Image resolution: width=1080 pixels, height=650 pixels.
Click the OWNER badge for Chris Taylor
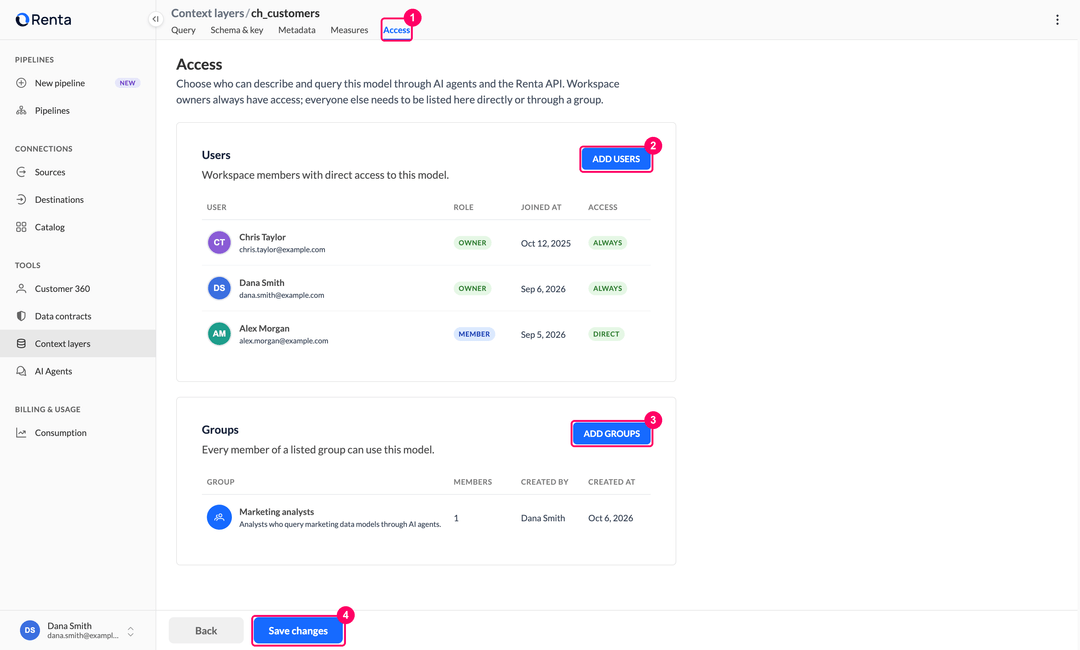(x=472, y=242)
